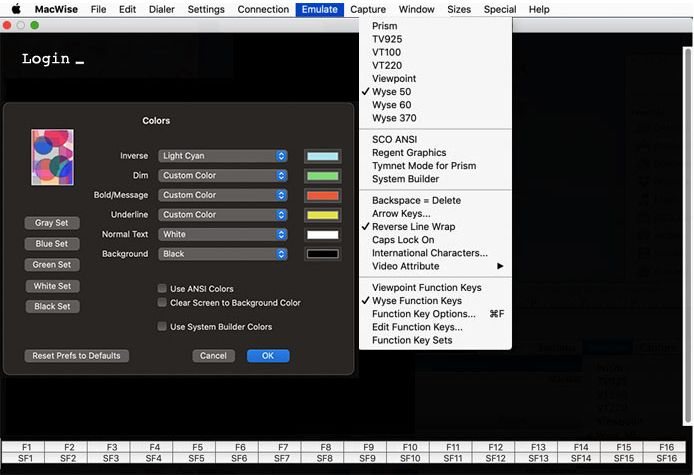Screen dimensions: 694x475
Task: Click the Inverse light cyan swatch
Action: pos(323,156)
